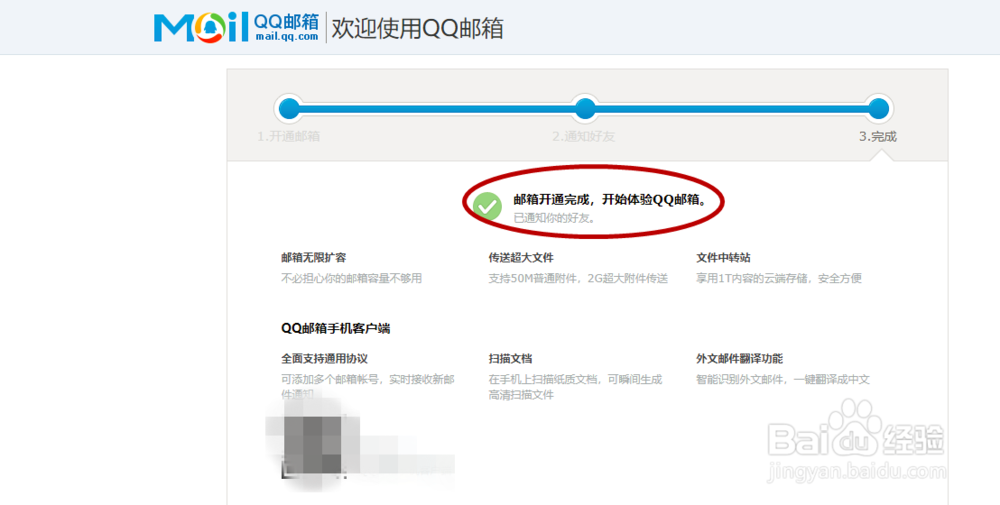Click the QQ邮箱手机客户端 section heading
This screenshot has width=1000, height=505.
point(335,328)
